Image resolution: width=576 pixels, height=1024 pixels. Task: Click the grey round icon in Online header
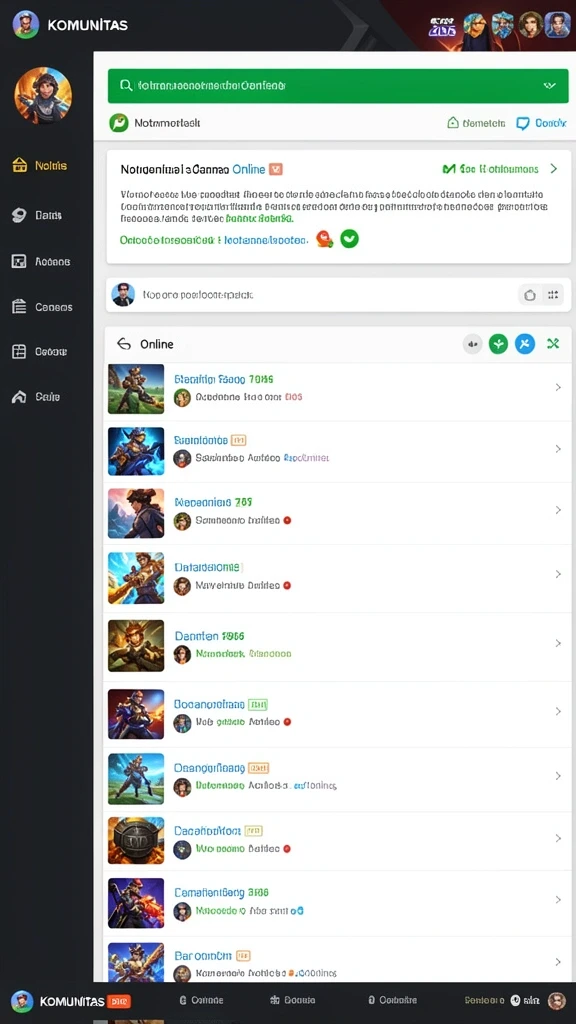pyautogui.click(x=472, y=344)
